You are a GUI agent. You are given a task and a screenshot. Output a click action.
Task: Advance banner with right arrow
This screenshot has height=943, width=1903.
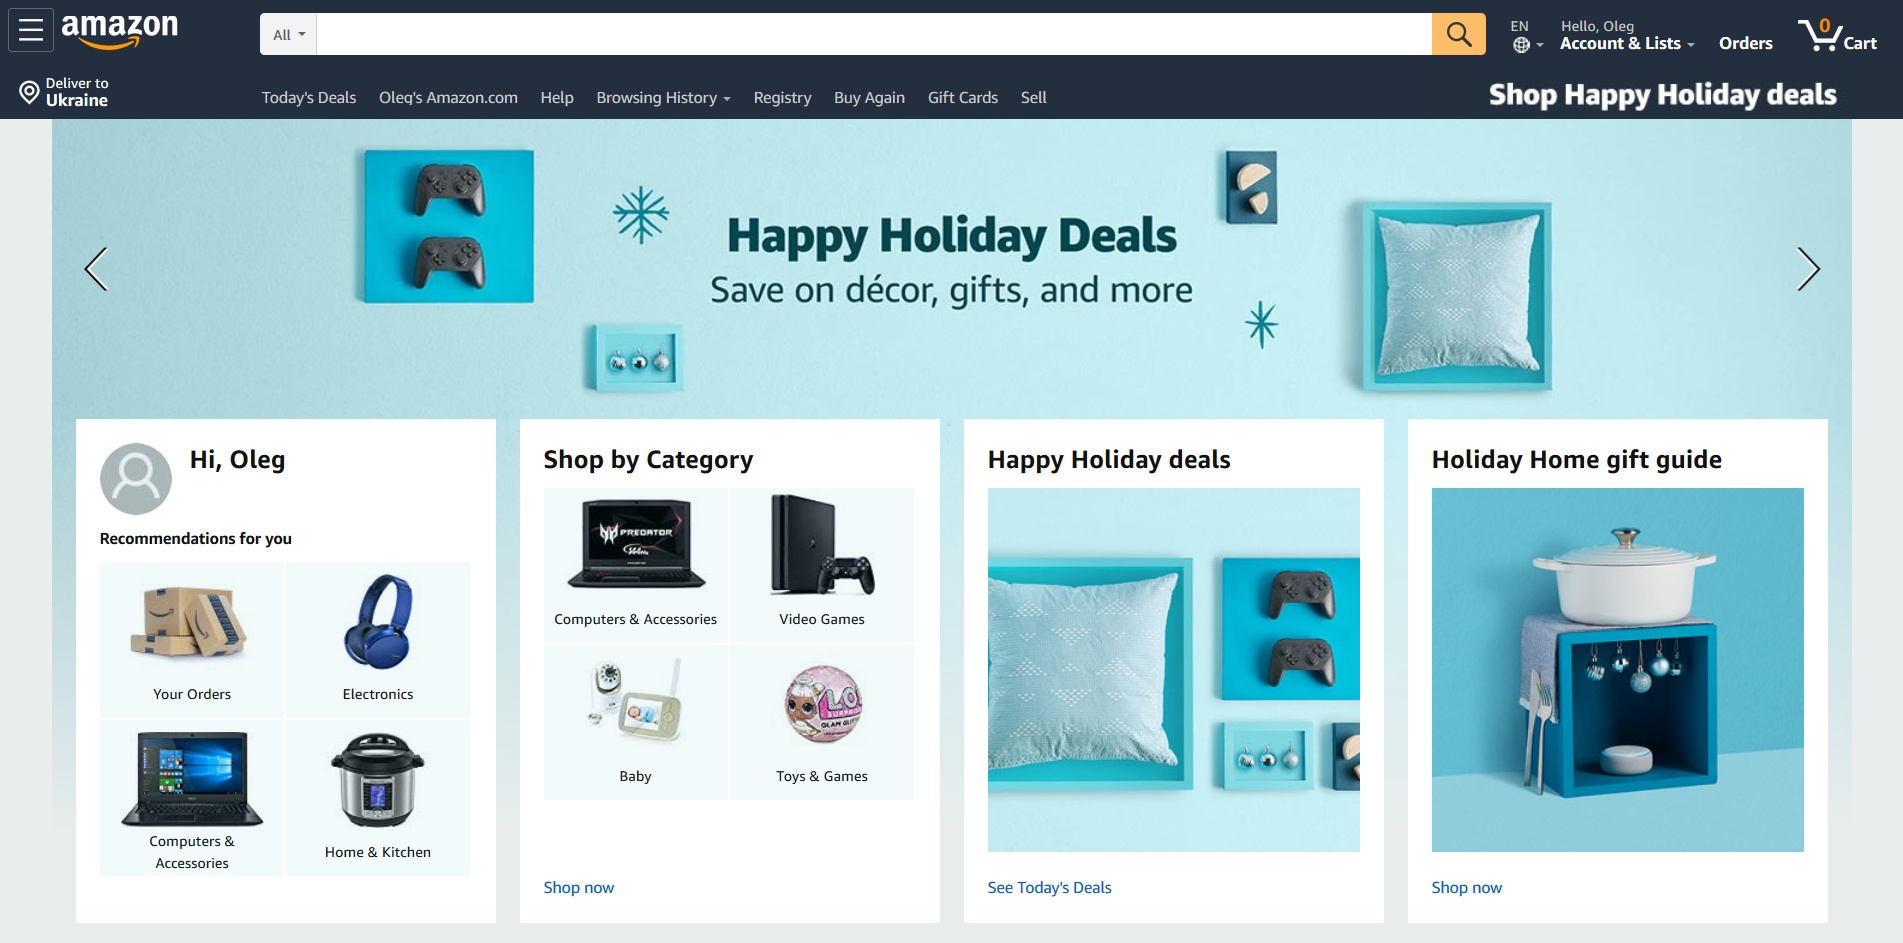tap(1808, 269)
